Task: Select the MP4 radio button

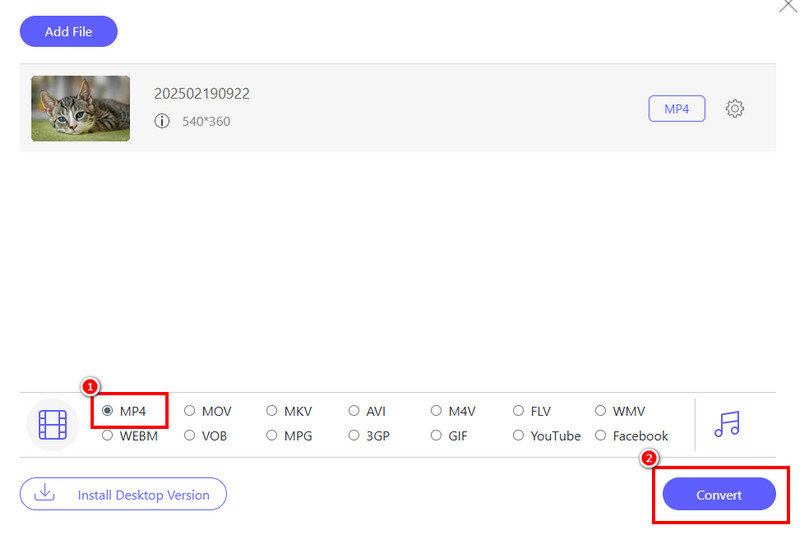Action: pos(108,411)
